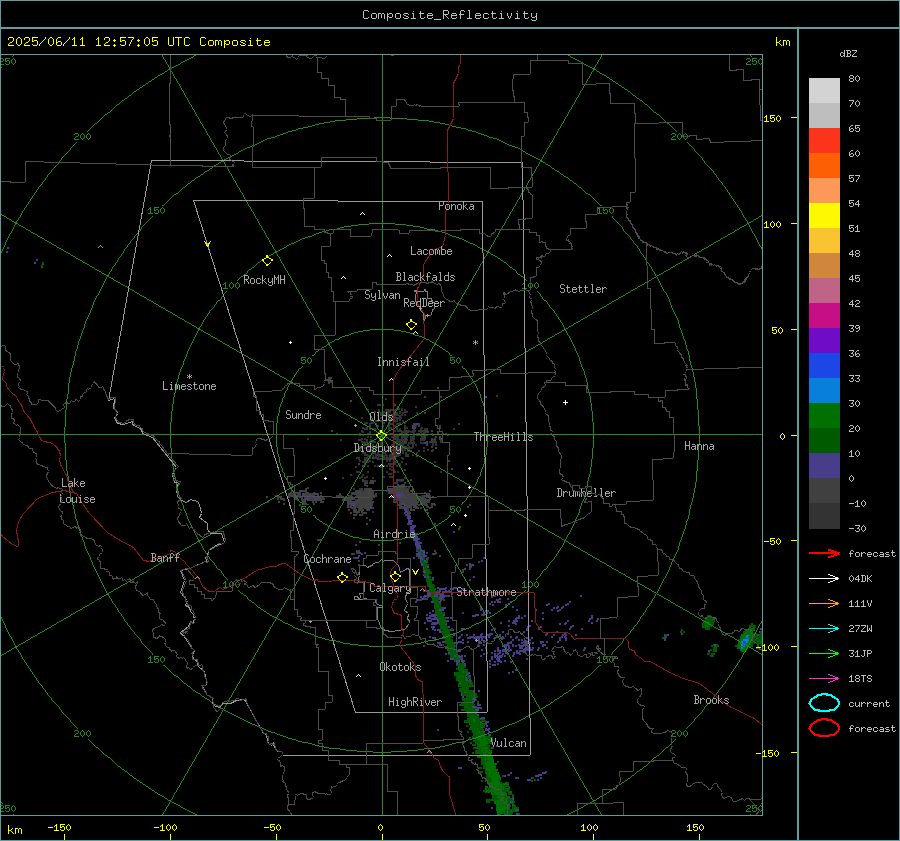Click the Okotoks map label
Image resolution: width=900 pixels, height=841 pixels.
pos(400,667)
